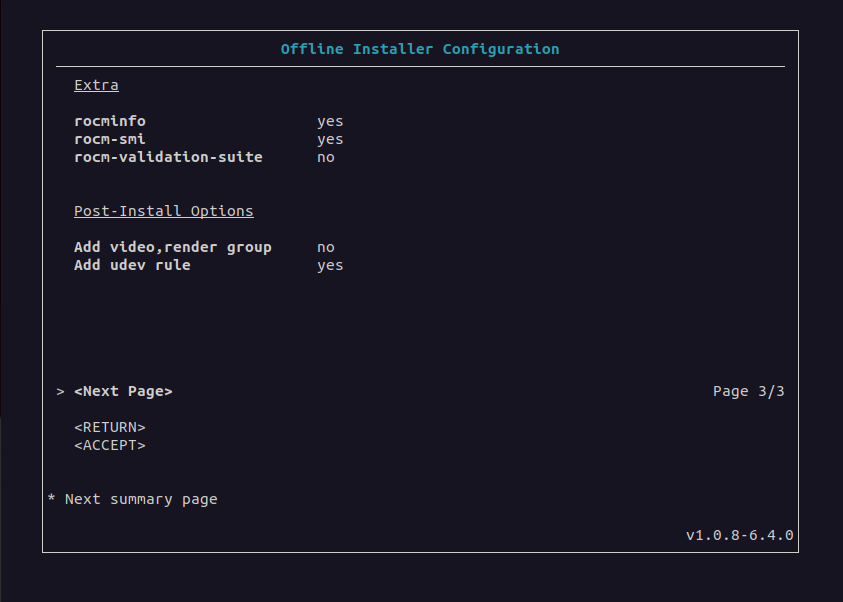Screen dimensions: 843x602
Task: Select the Add udev rule label
Action: (132, 265)
